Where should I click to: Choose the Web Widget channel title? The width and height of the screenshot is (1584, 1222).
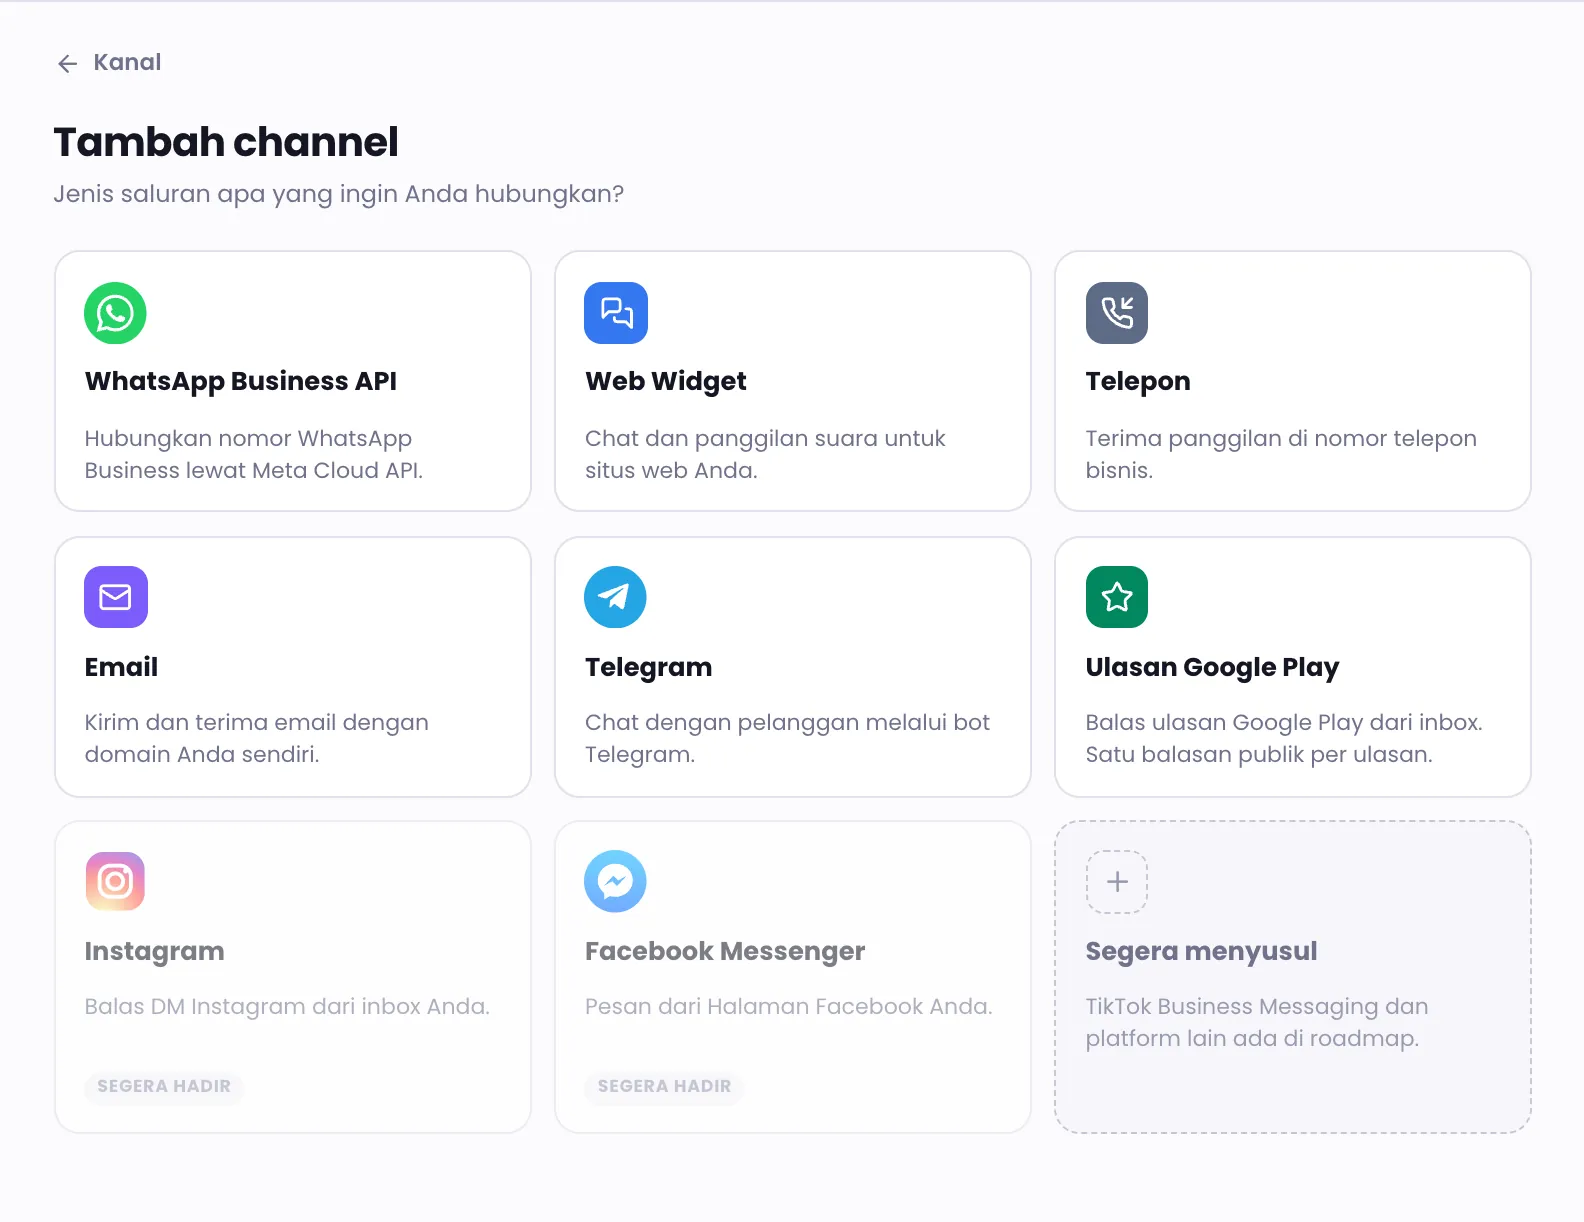tap(666, 381)
